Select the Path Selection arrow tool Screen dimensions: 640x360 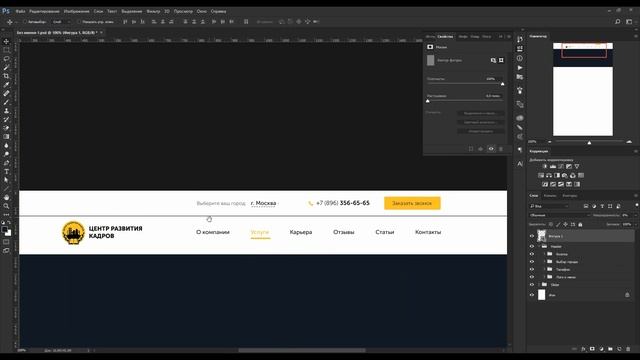(x=6, y=180)
